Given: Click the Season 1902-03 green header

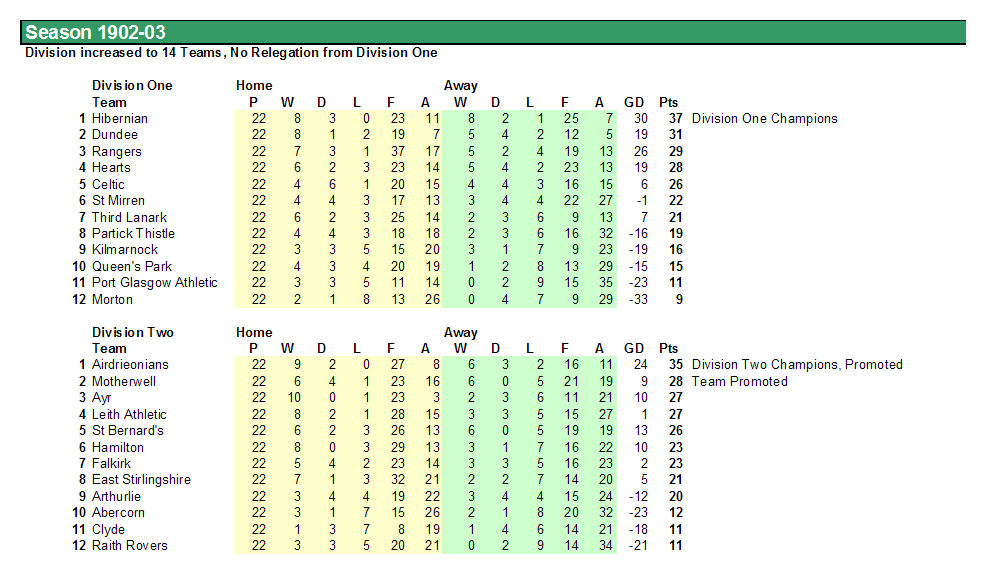Looking at the screenshot, I should 493,32.
